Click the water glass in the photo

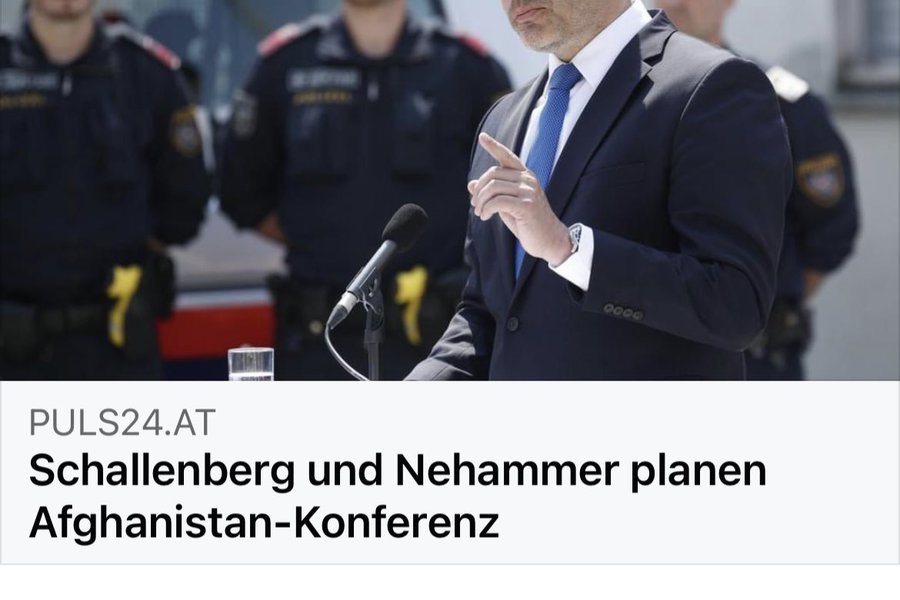pos(251,363)
